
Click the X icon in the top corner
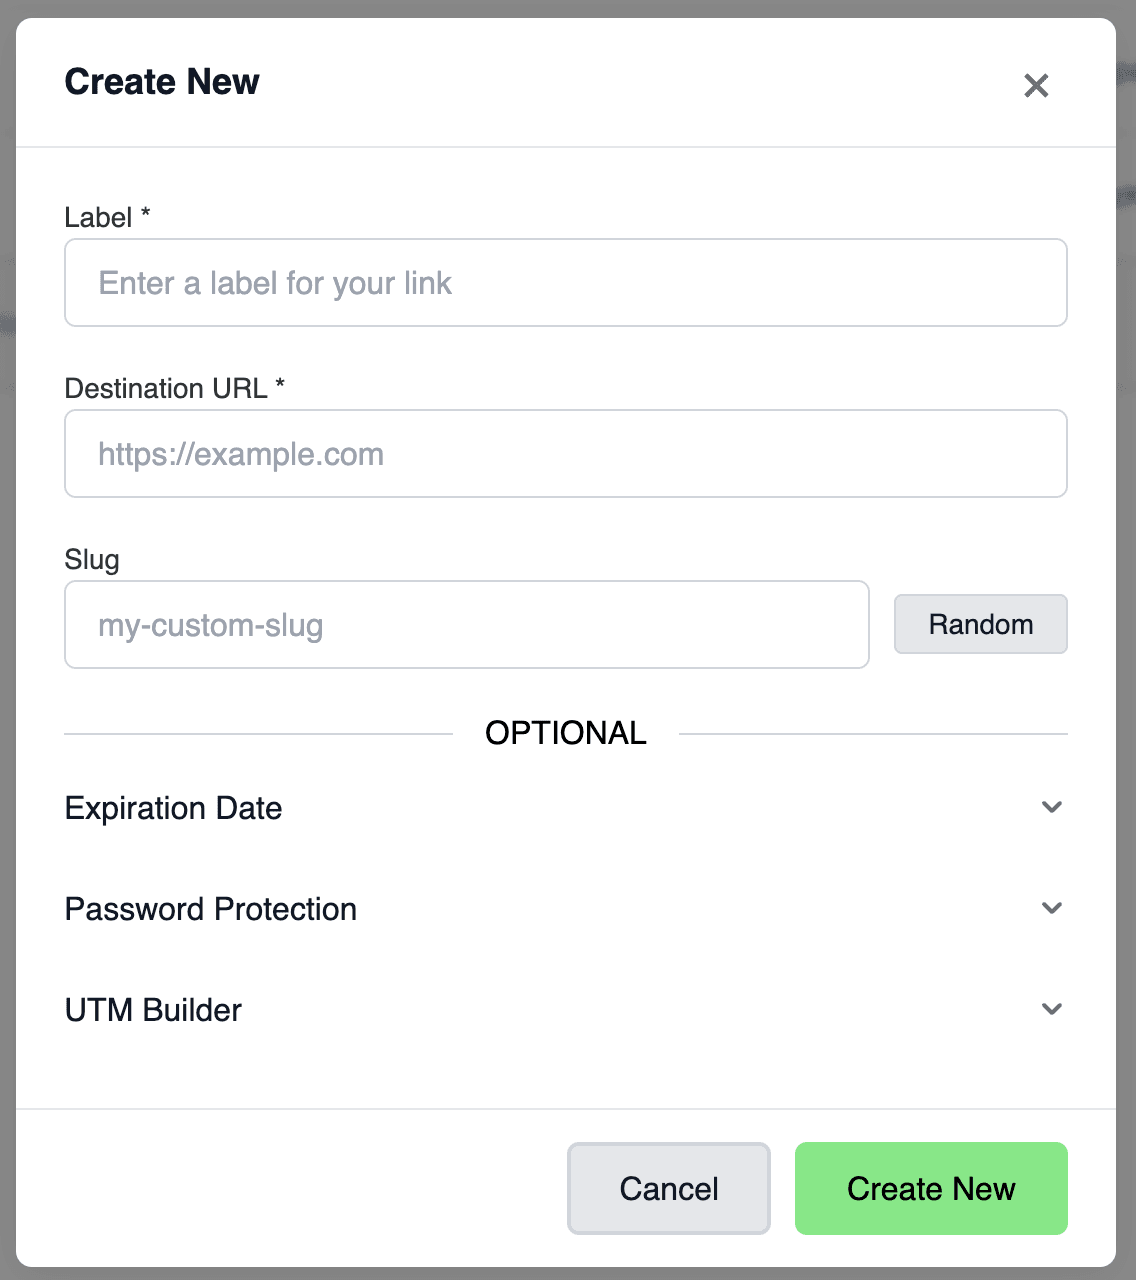pos(1036,86)
